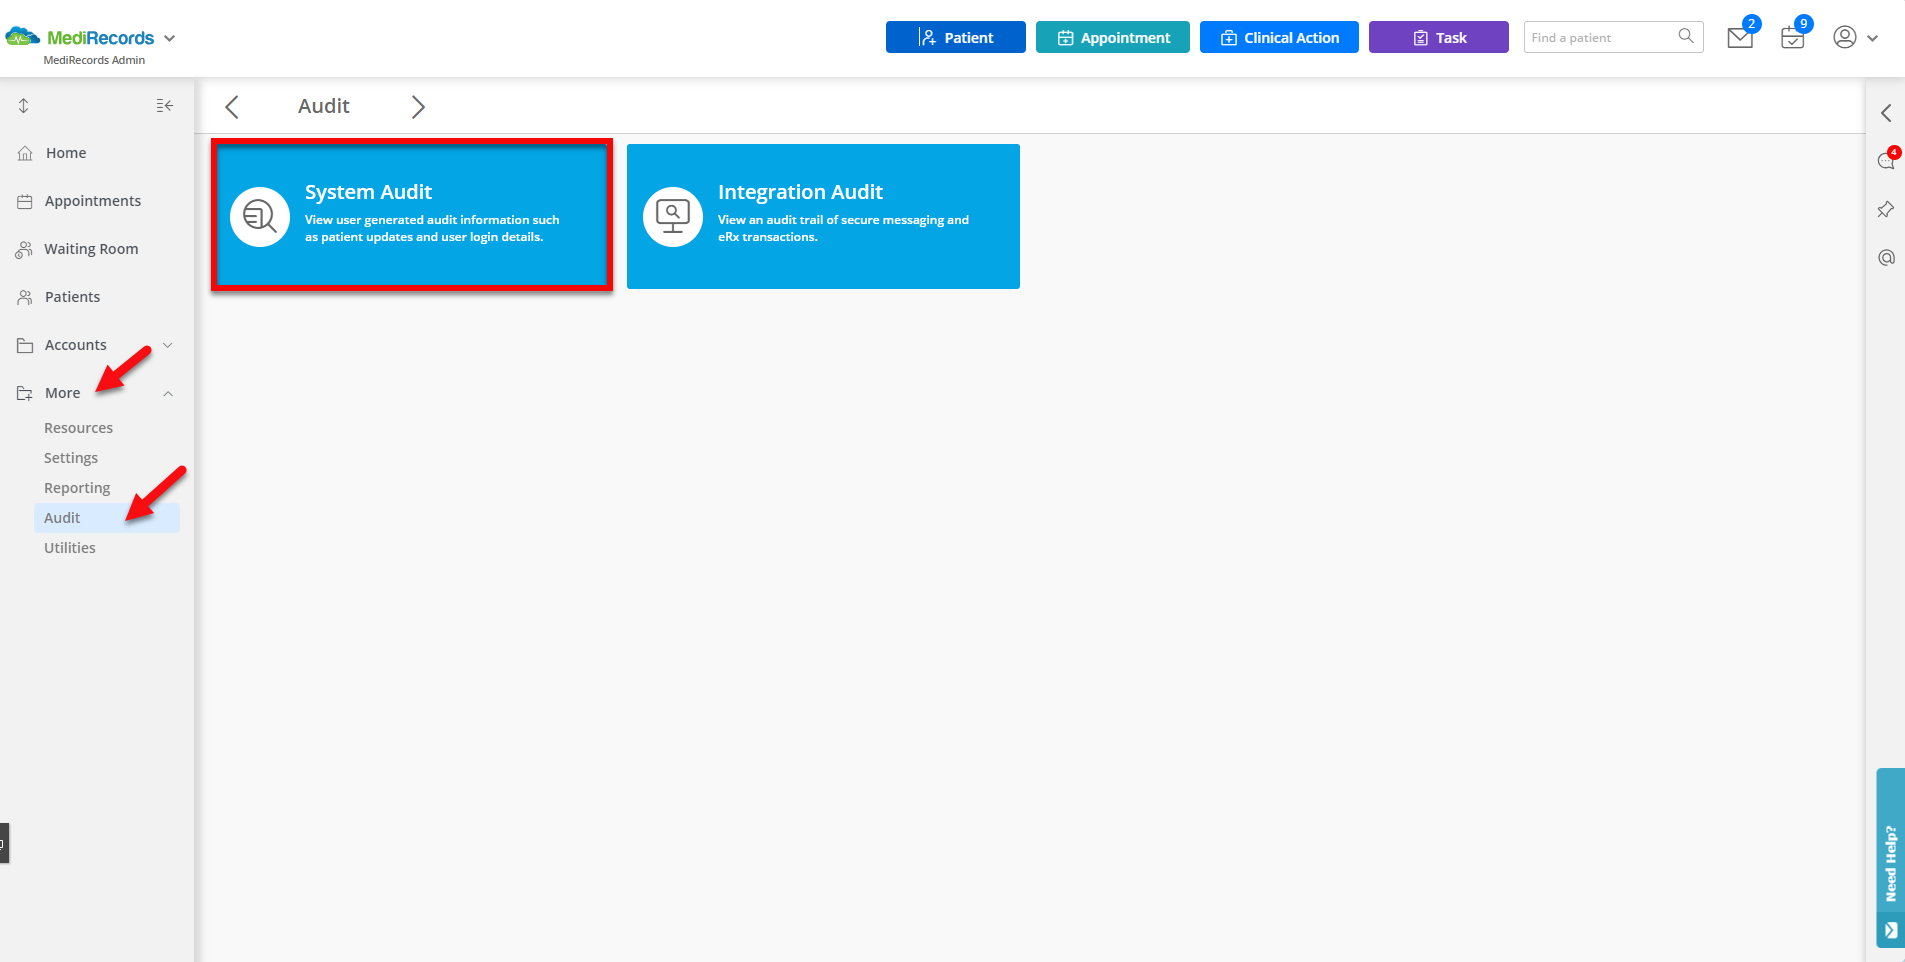Viewport: 1905px width, 962px height.
Task: Select Settings under More
Action: (x=71, y=458)
